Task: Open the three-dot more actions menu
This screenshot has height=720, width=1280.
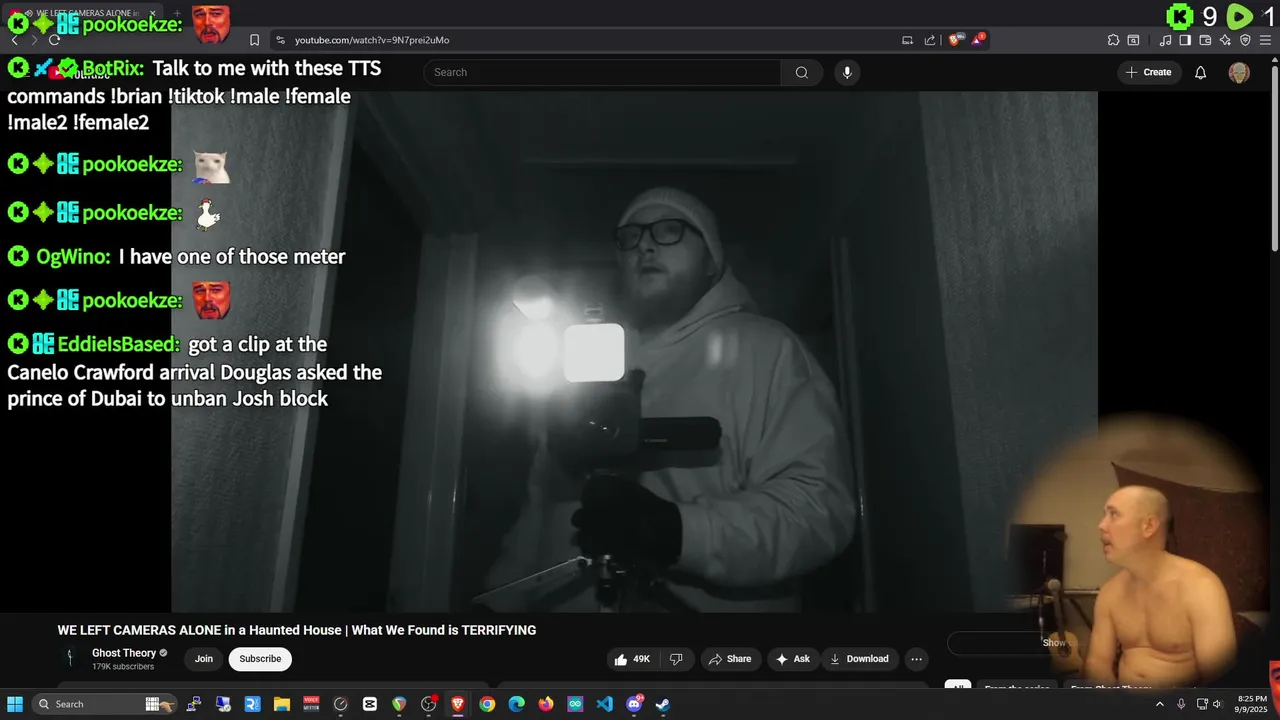Action: tap(916, 658)
